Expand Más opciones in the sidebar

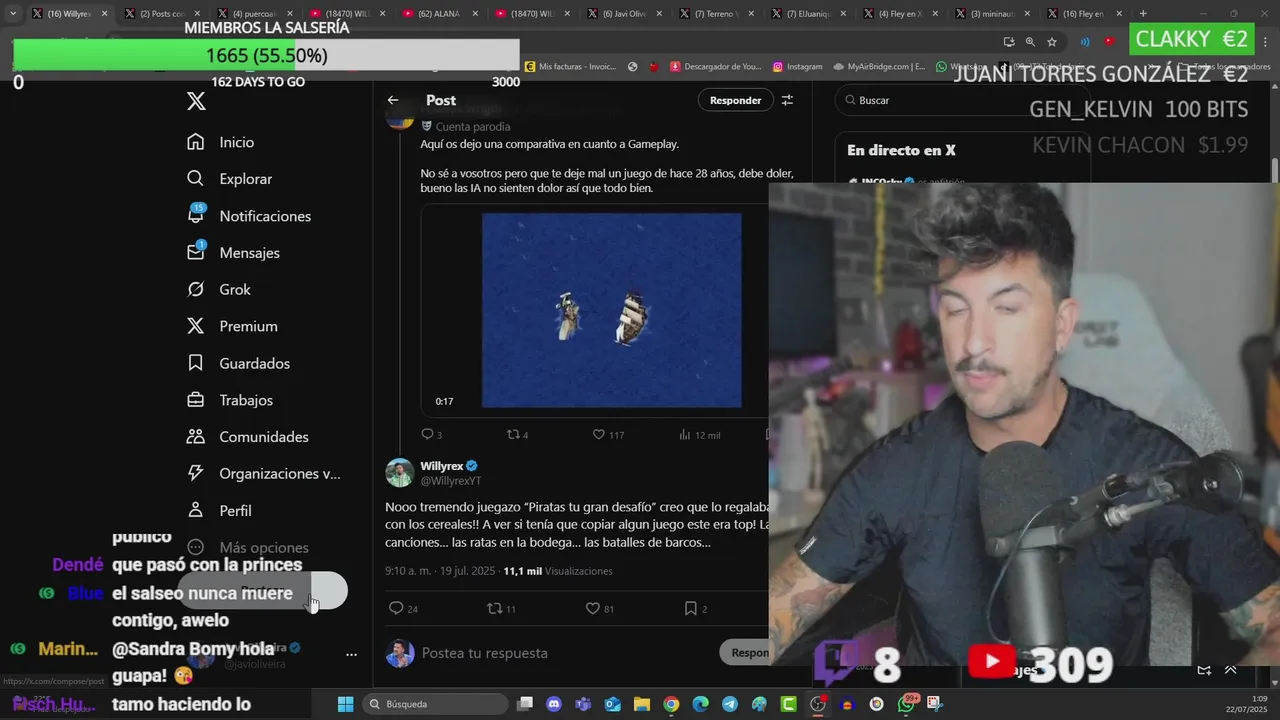247,547
